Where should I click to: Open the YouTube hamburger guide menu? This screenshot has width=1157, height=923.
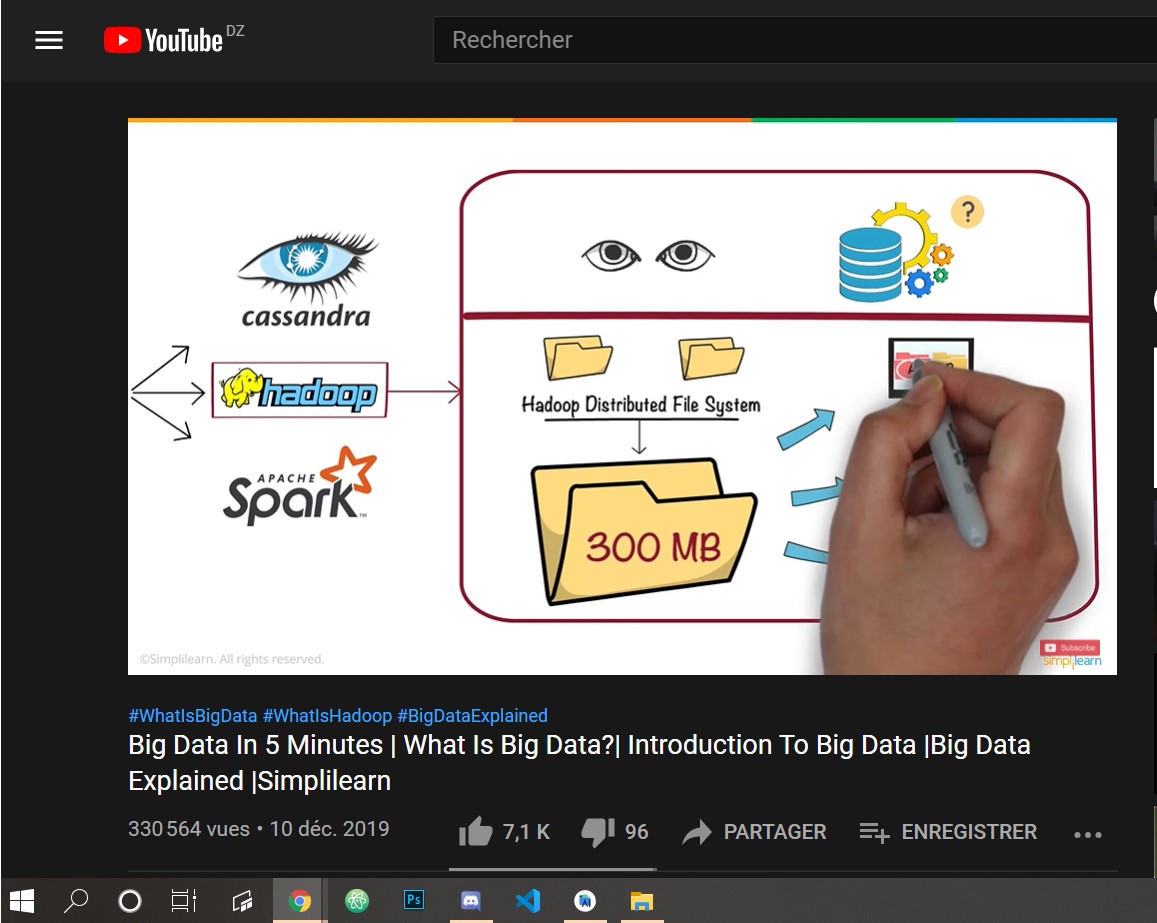(49, 40)
